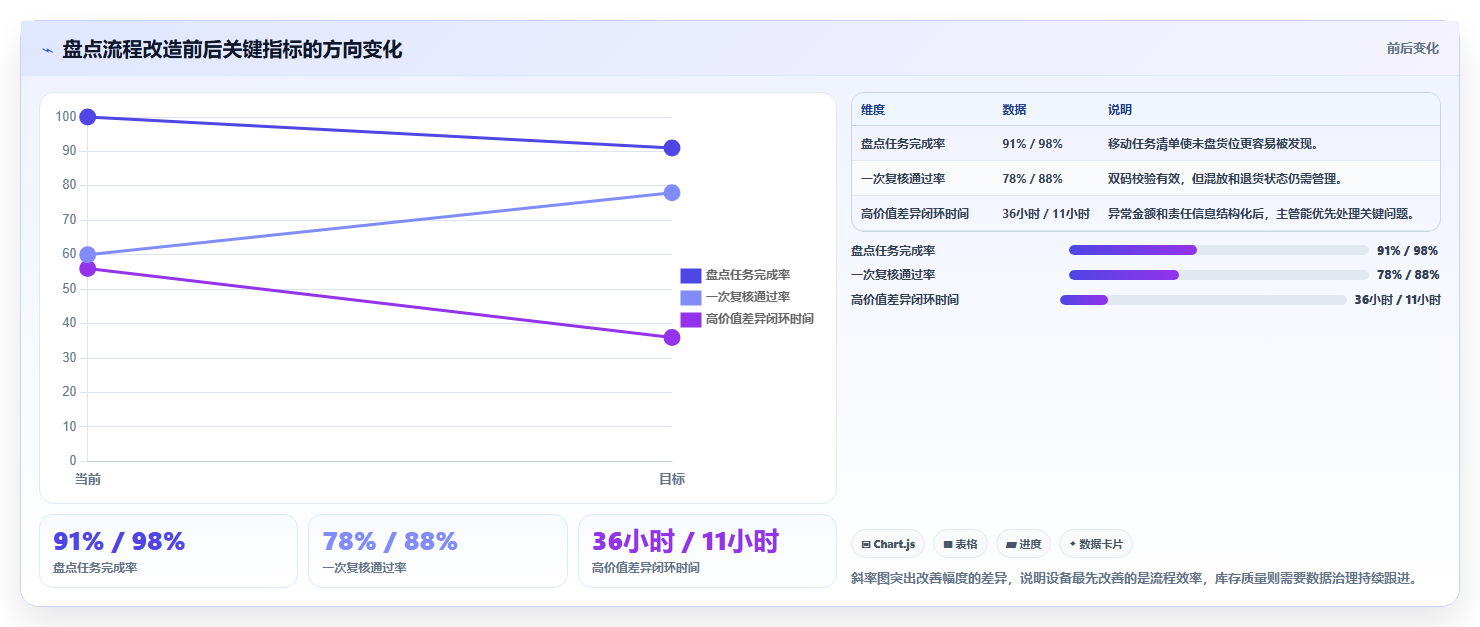Select the 表格 chip
This screenshot has width=1480, height=627.
(960, 544)
